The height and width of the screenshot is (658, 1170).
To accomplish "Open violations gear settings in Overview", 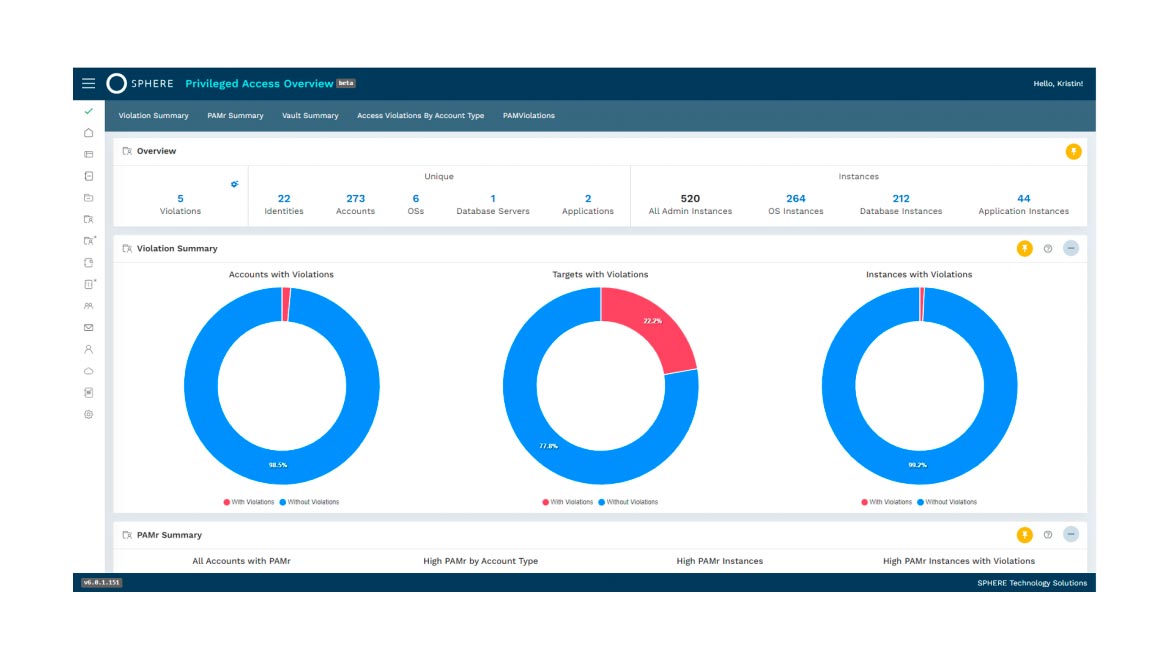I will 234,184.
